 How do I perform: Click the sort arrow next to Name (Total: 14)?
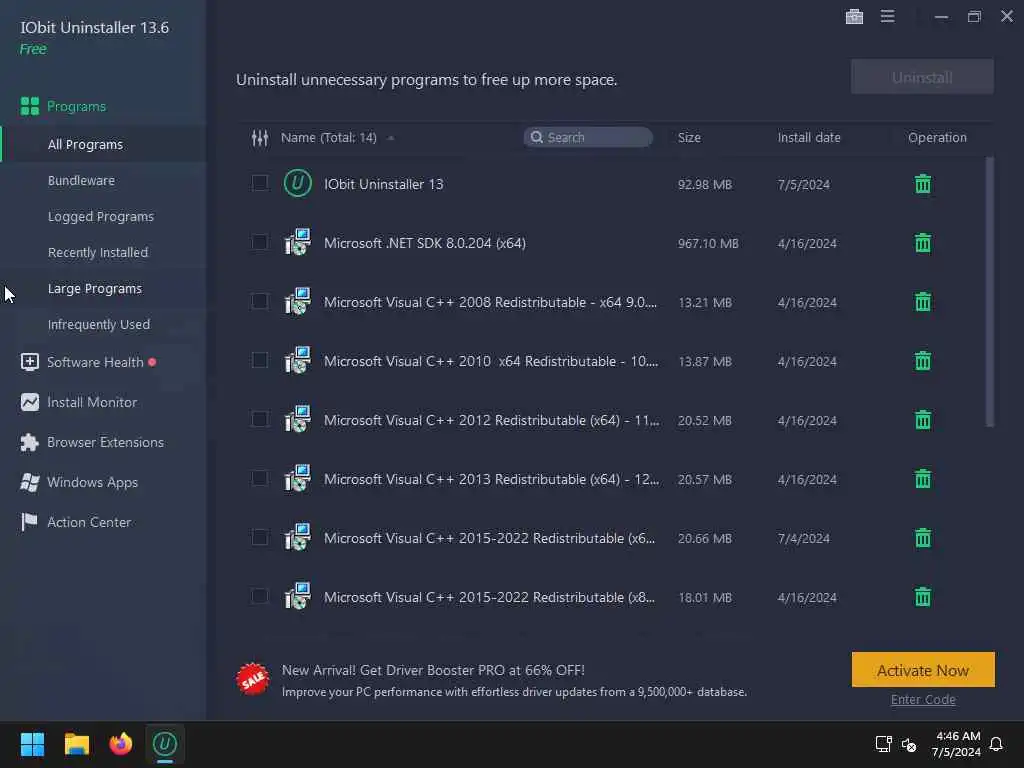pos(391,138)
